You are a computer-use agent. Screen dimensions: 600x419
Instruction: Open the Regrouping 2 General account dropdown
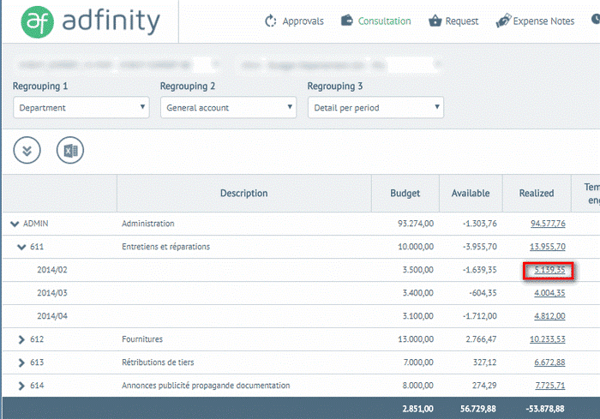click(228, 106)
